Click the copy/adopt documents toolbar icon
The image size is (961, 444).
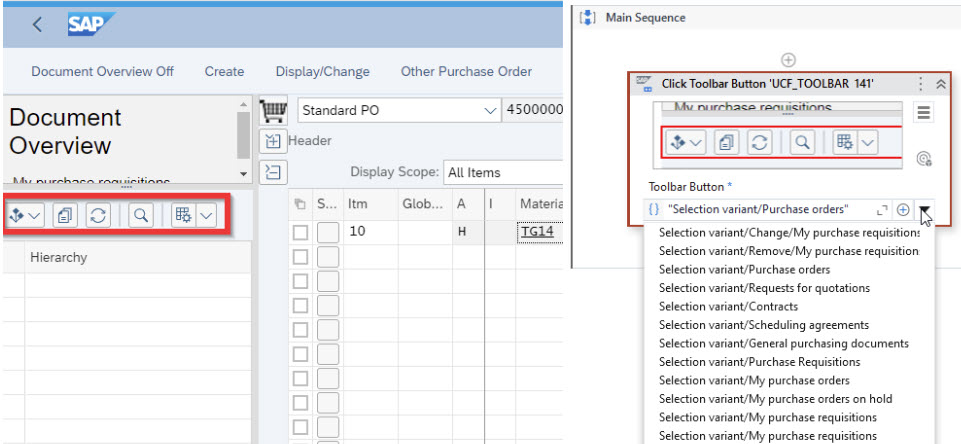65,215
